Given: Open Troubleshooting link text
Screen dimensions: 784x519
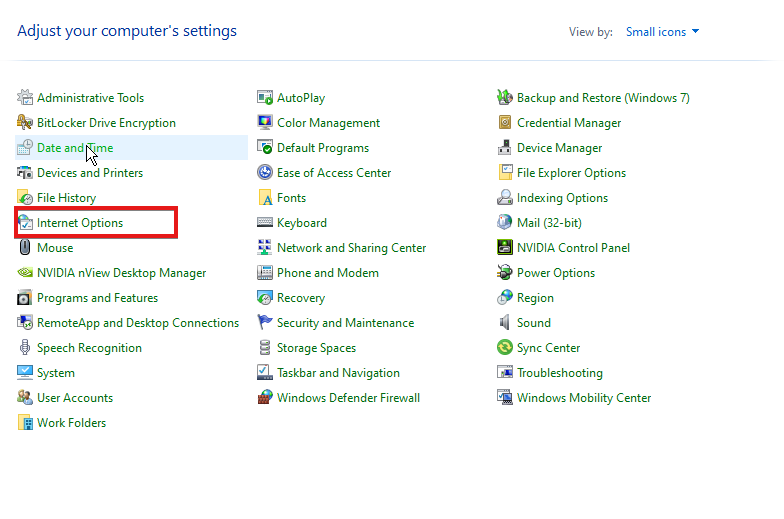Looking at the screenshot, I should point(560,373).
